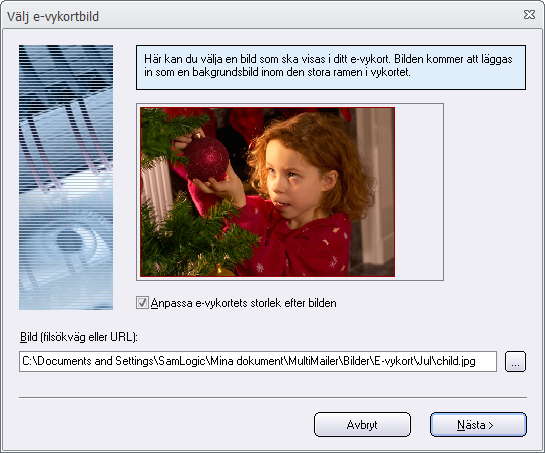
Task: Click the empty area beside the preview image
Action: (419, 192)
